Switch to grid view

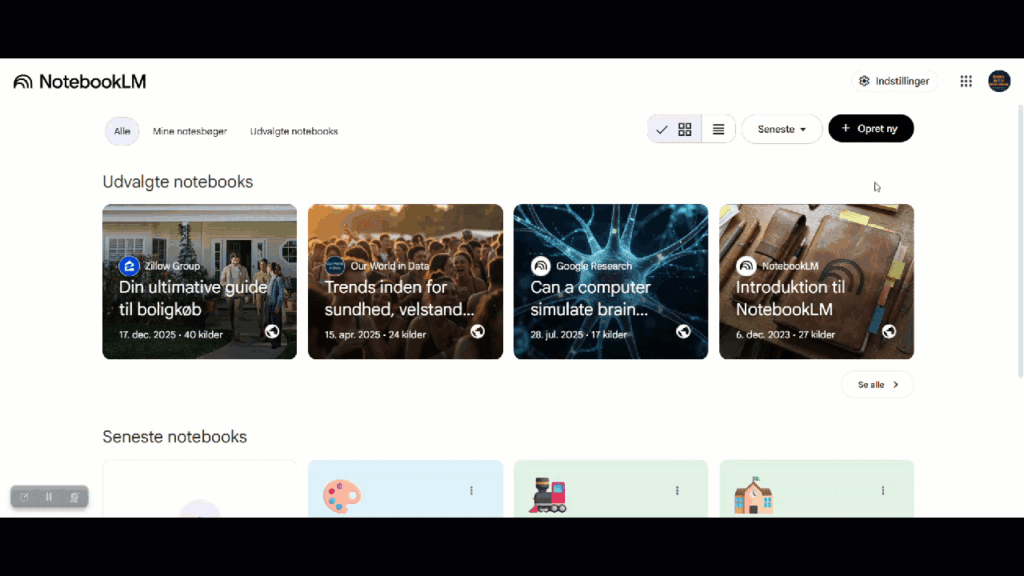685,130
